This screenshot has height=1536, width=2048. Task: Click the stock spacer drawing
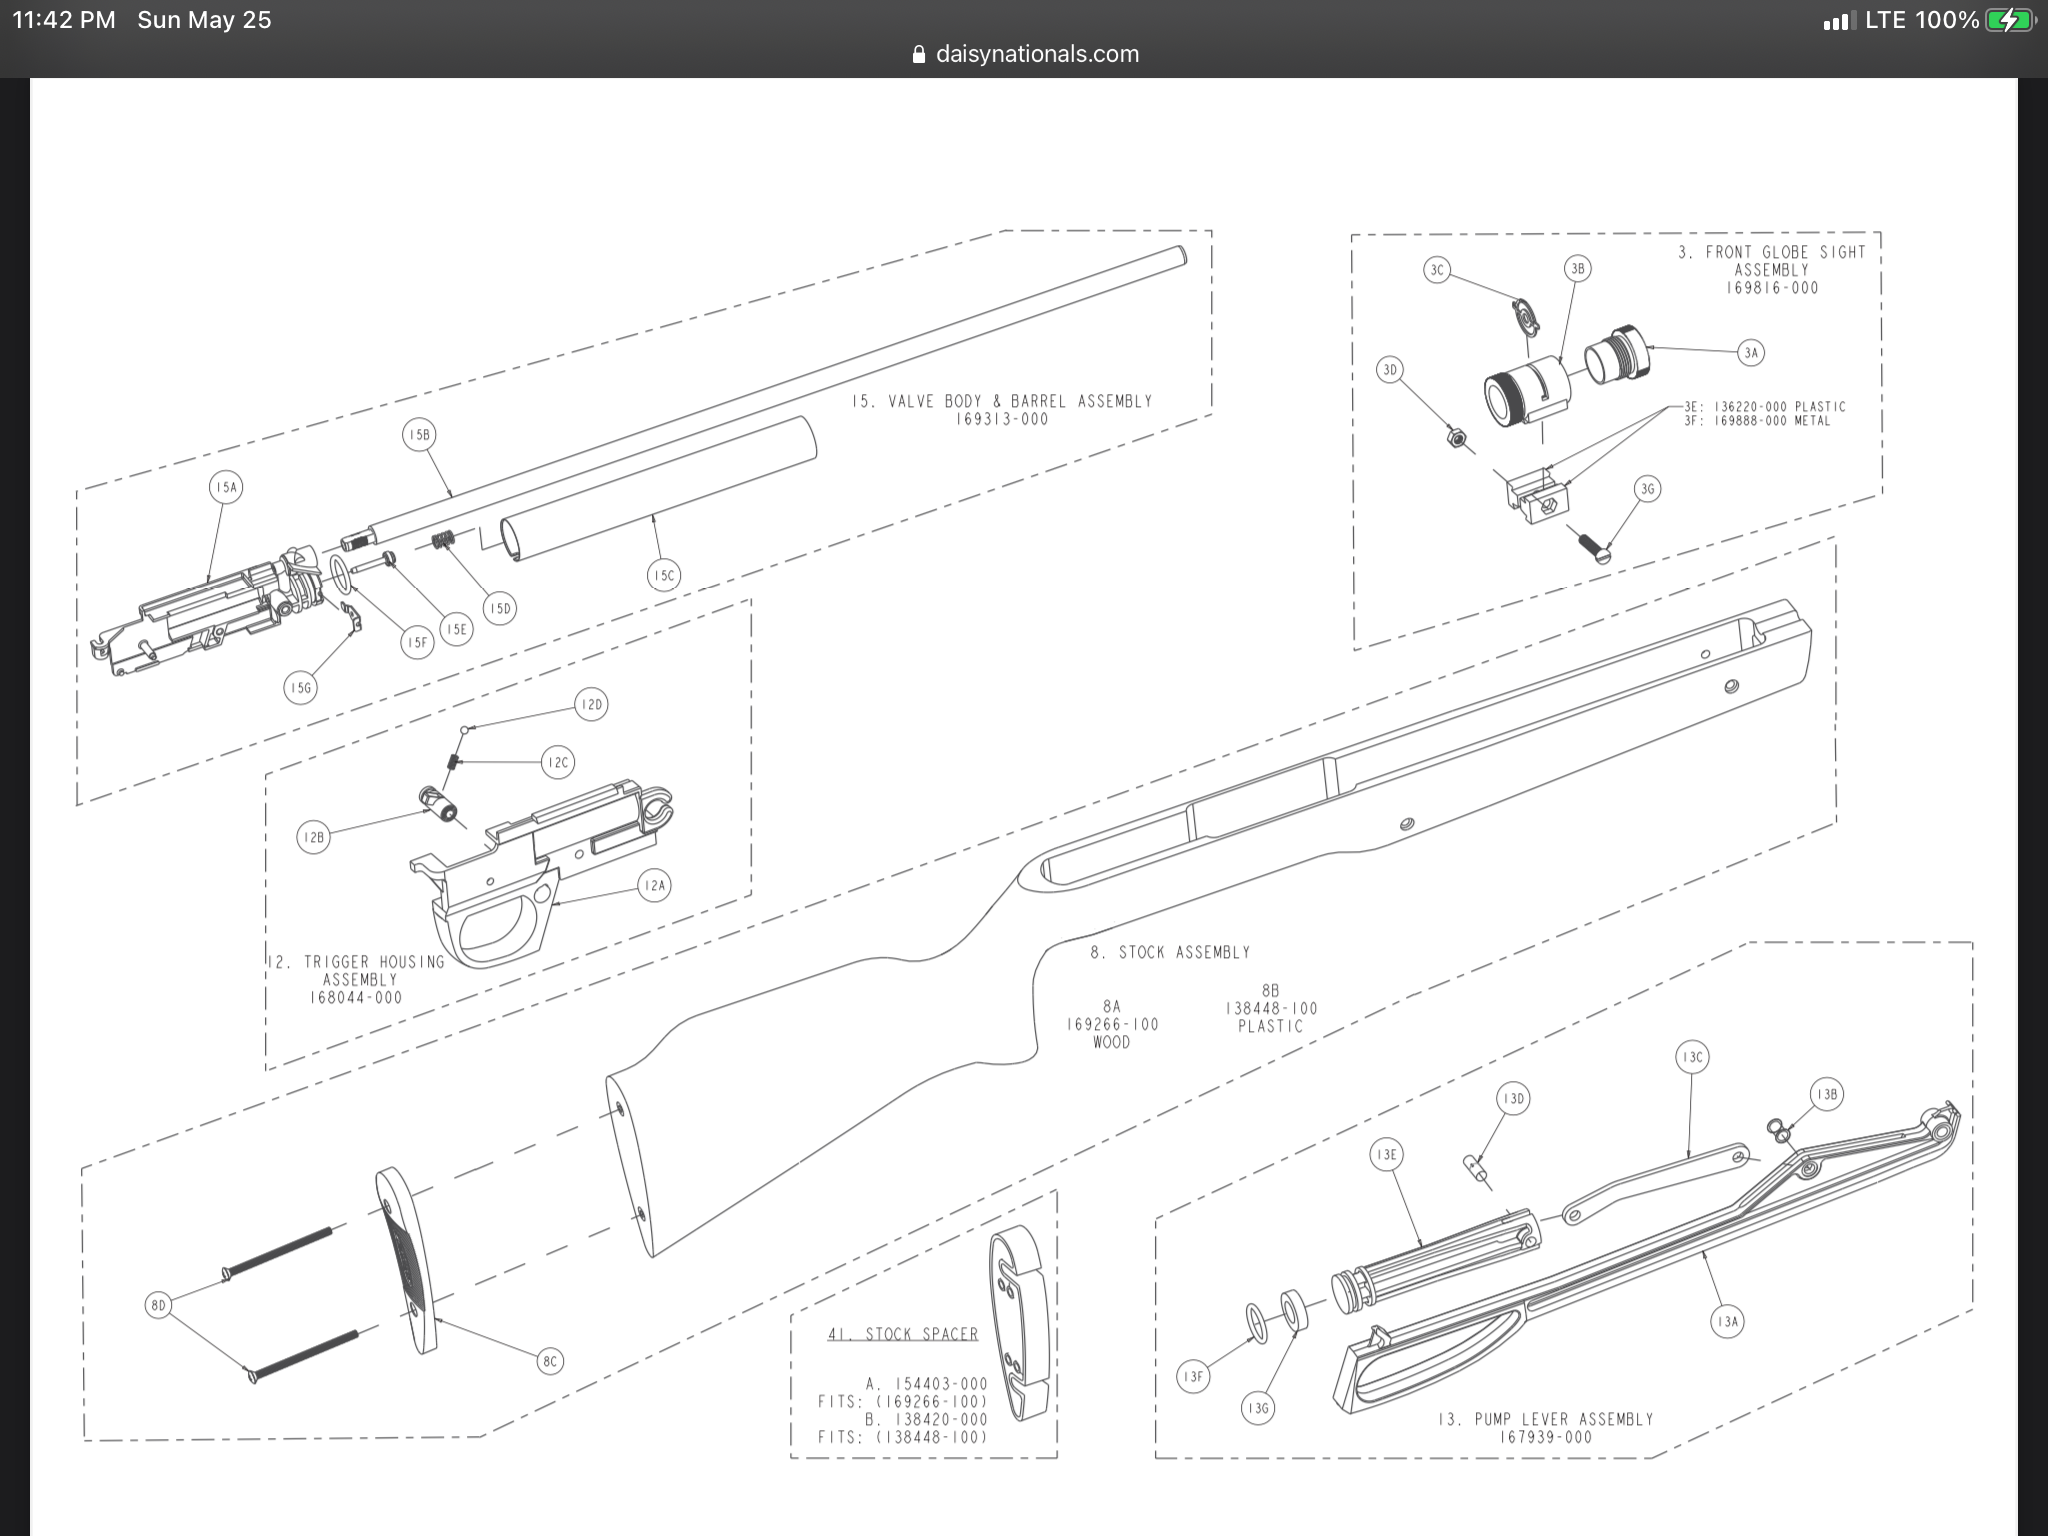click(x=1019, y=1322)
